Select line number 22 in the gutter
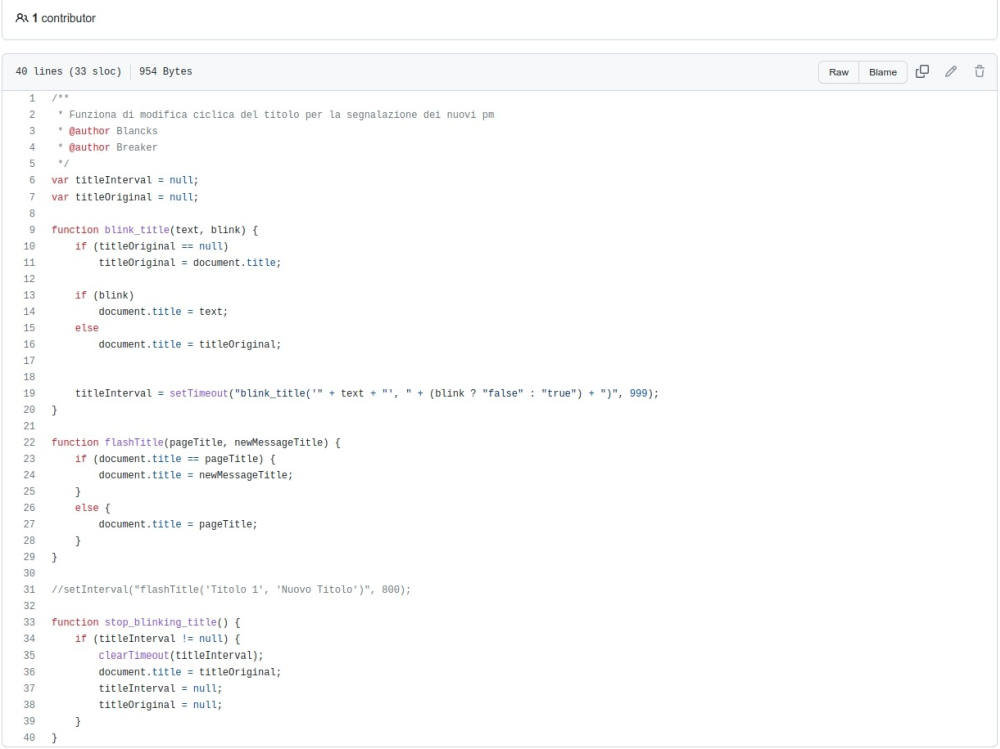Viewport: 1000px width, 749px height. click(29, 443)
